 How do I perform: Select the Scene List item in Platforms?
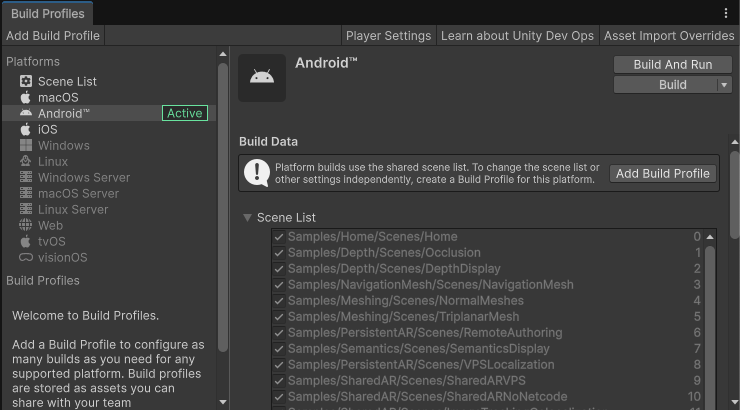point(109,81)
